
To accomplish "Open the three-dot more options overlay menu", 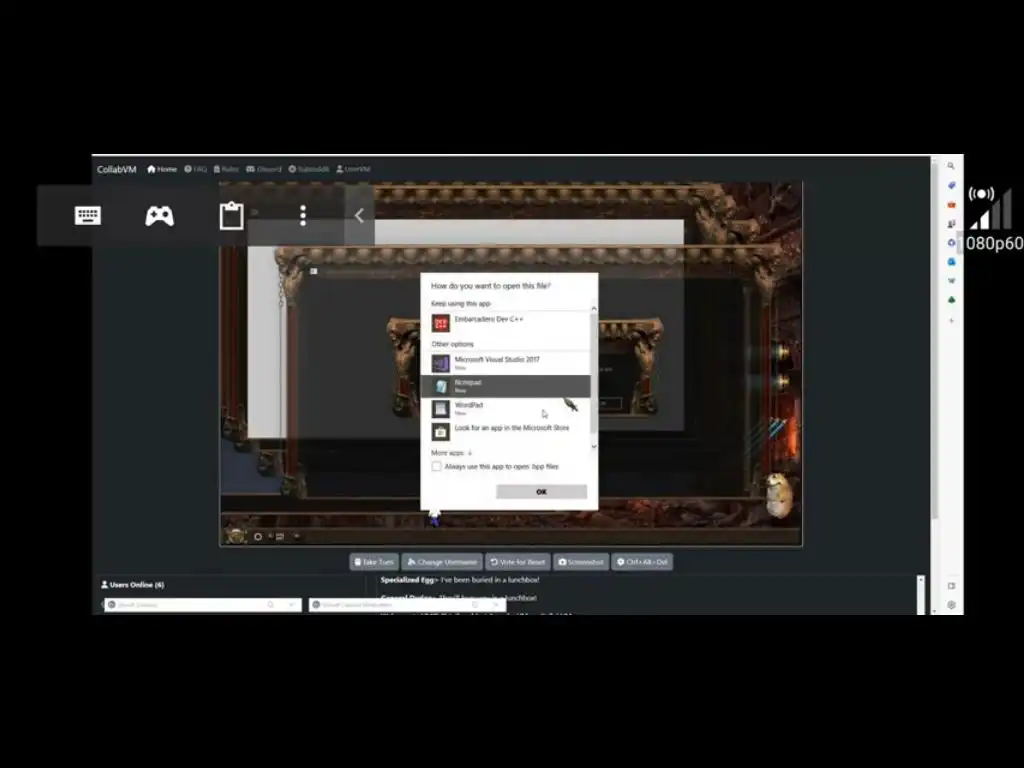I will tap(302, 216).
